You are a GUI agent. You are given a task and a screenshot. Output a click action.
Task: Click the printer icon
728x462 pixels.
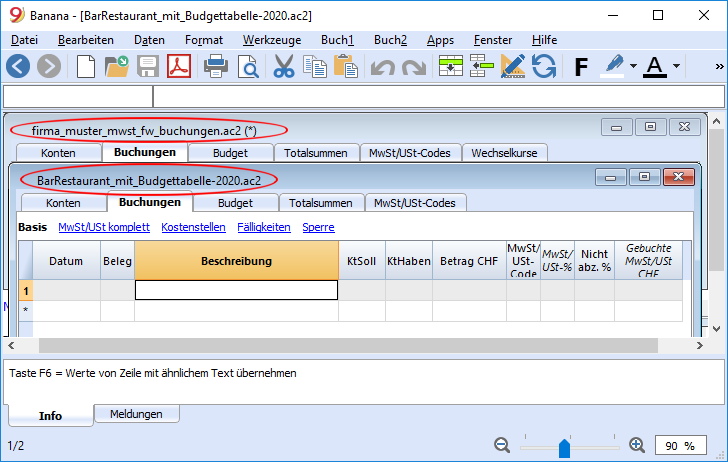pos(216,66)
